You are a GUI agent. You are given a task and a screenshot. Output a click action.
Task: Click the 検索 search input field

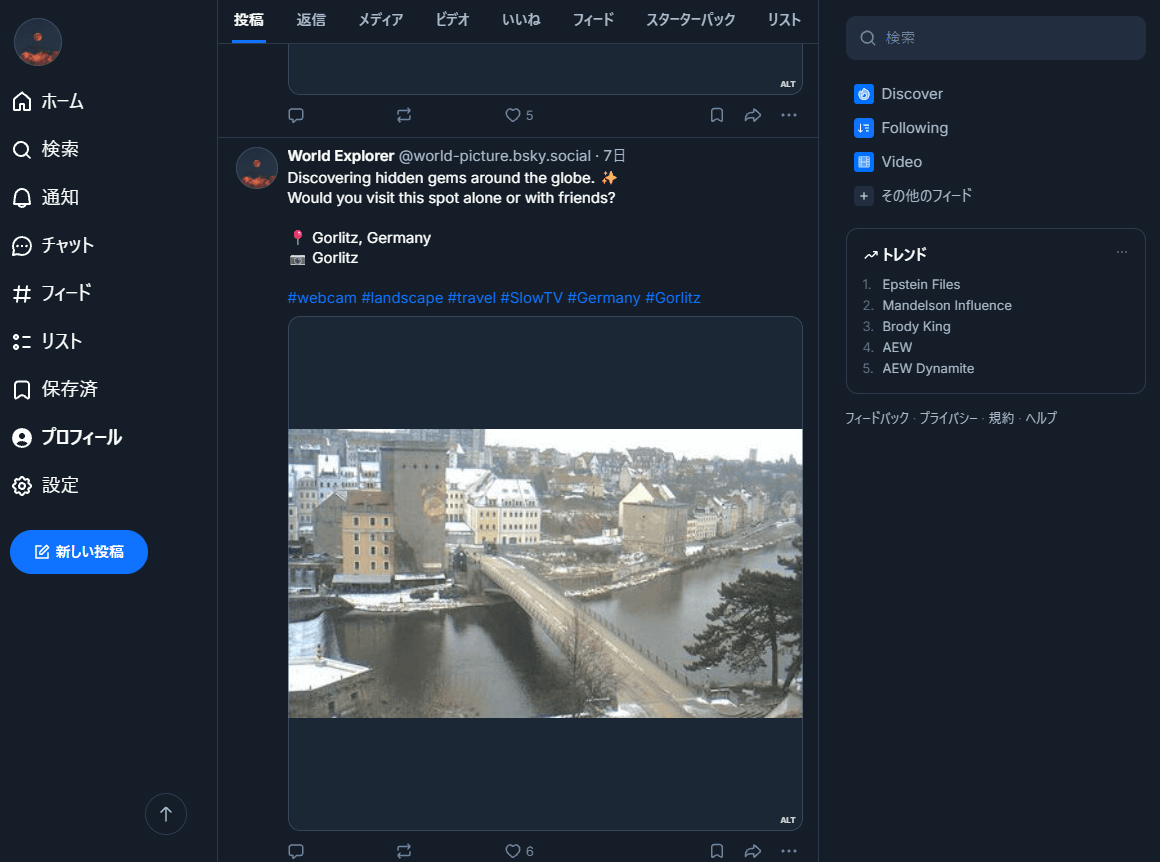(x=996, y=37)
